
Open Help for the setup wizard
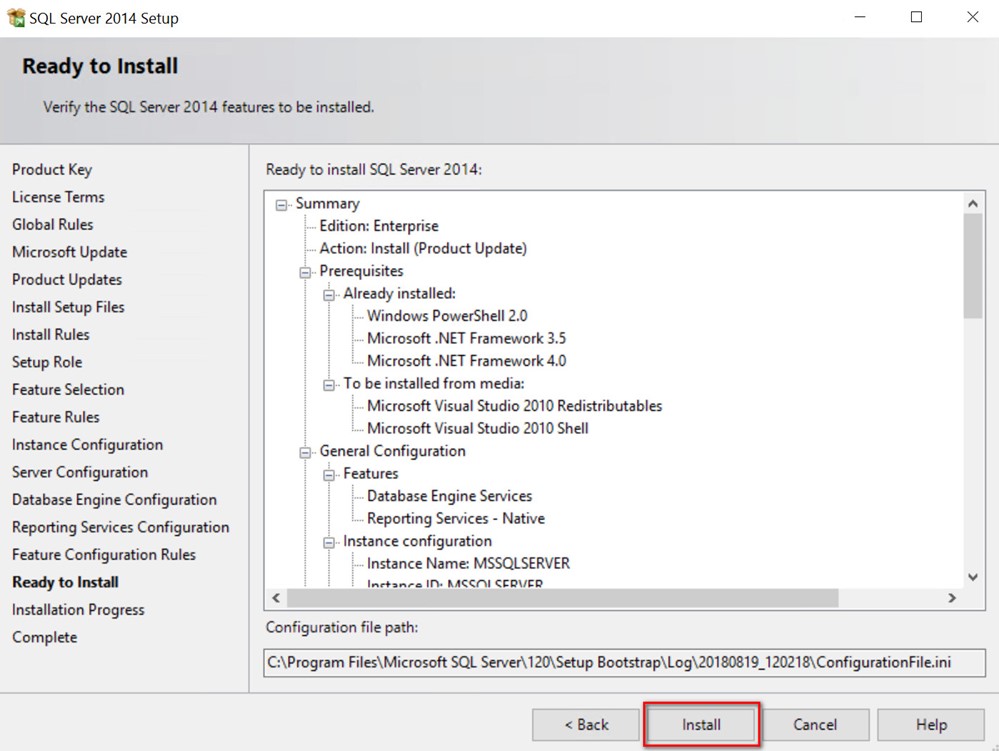point(931,725)
